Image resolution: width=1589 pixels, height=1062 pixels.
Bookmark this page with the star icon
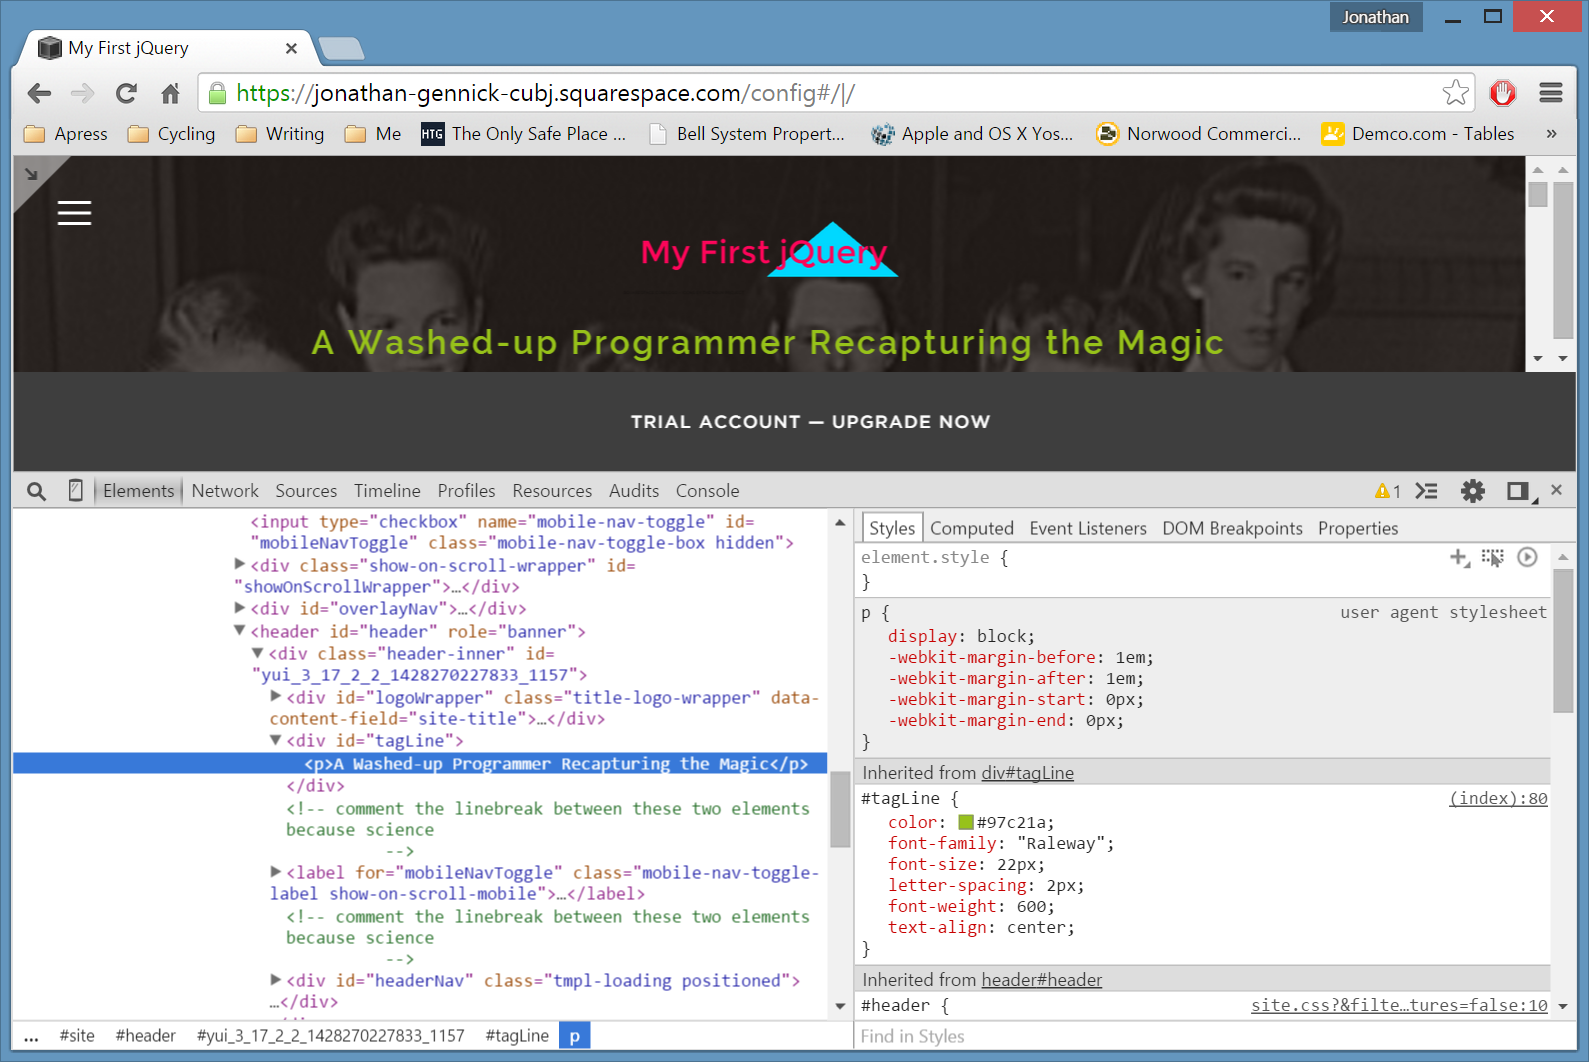(x=1456, y=93)
